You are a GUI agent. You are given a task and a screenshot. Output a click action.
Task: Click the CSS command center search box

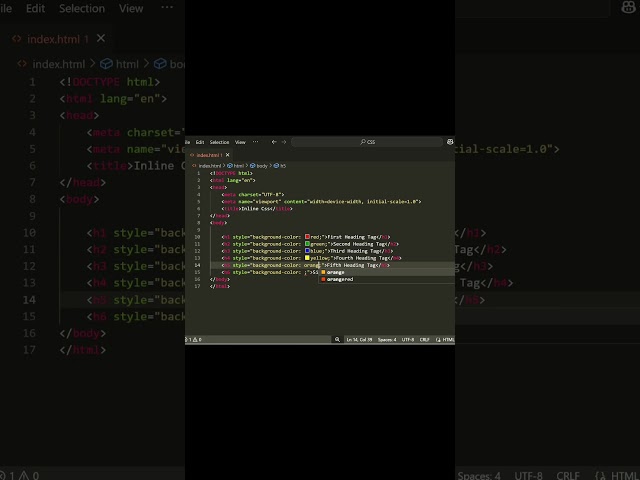(x=367, y=142)
